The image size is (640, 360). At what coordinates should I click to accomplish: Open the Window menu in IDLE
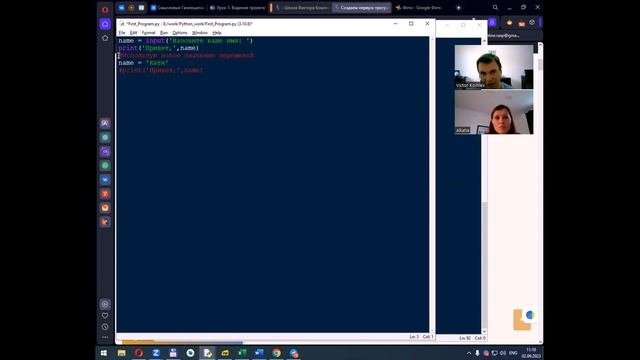[200, 33]
